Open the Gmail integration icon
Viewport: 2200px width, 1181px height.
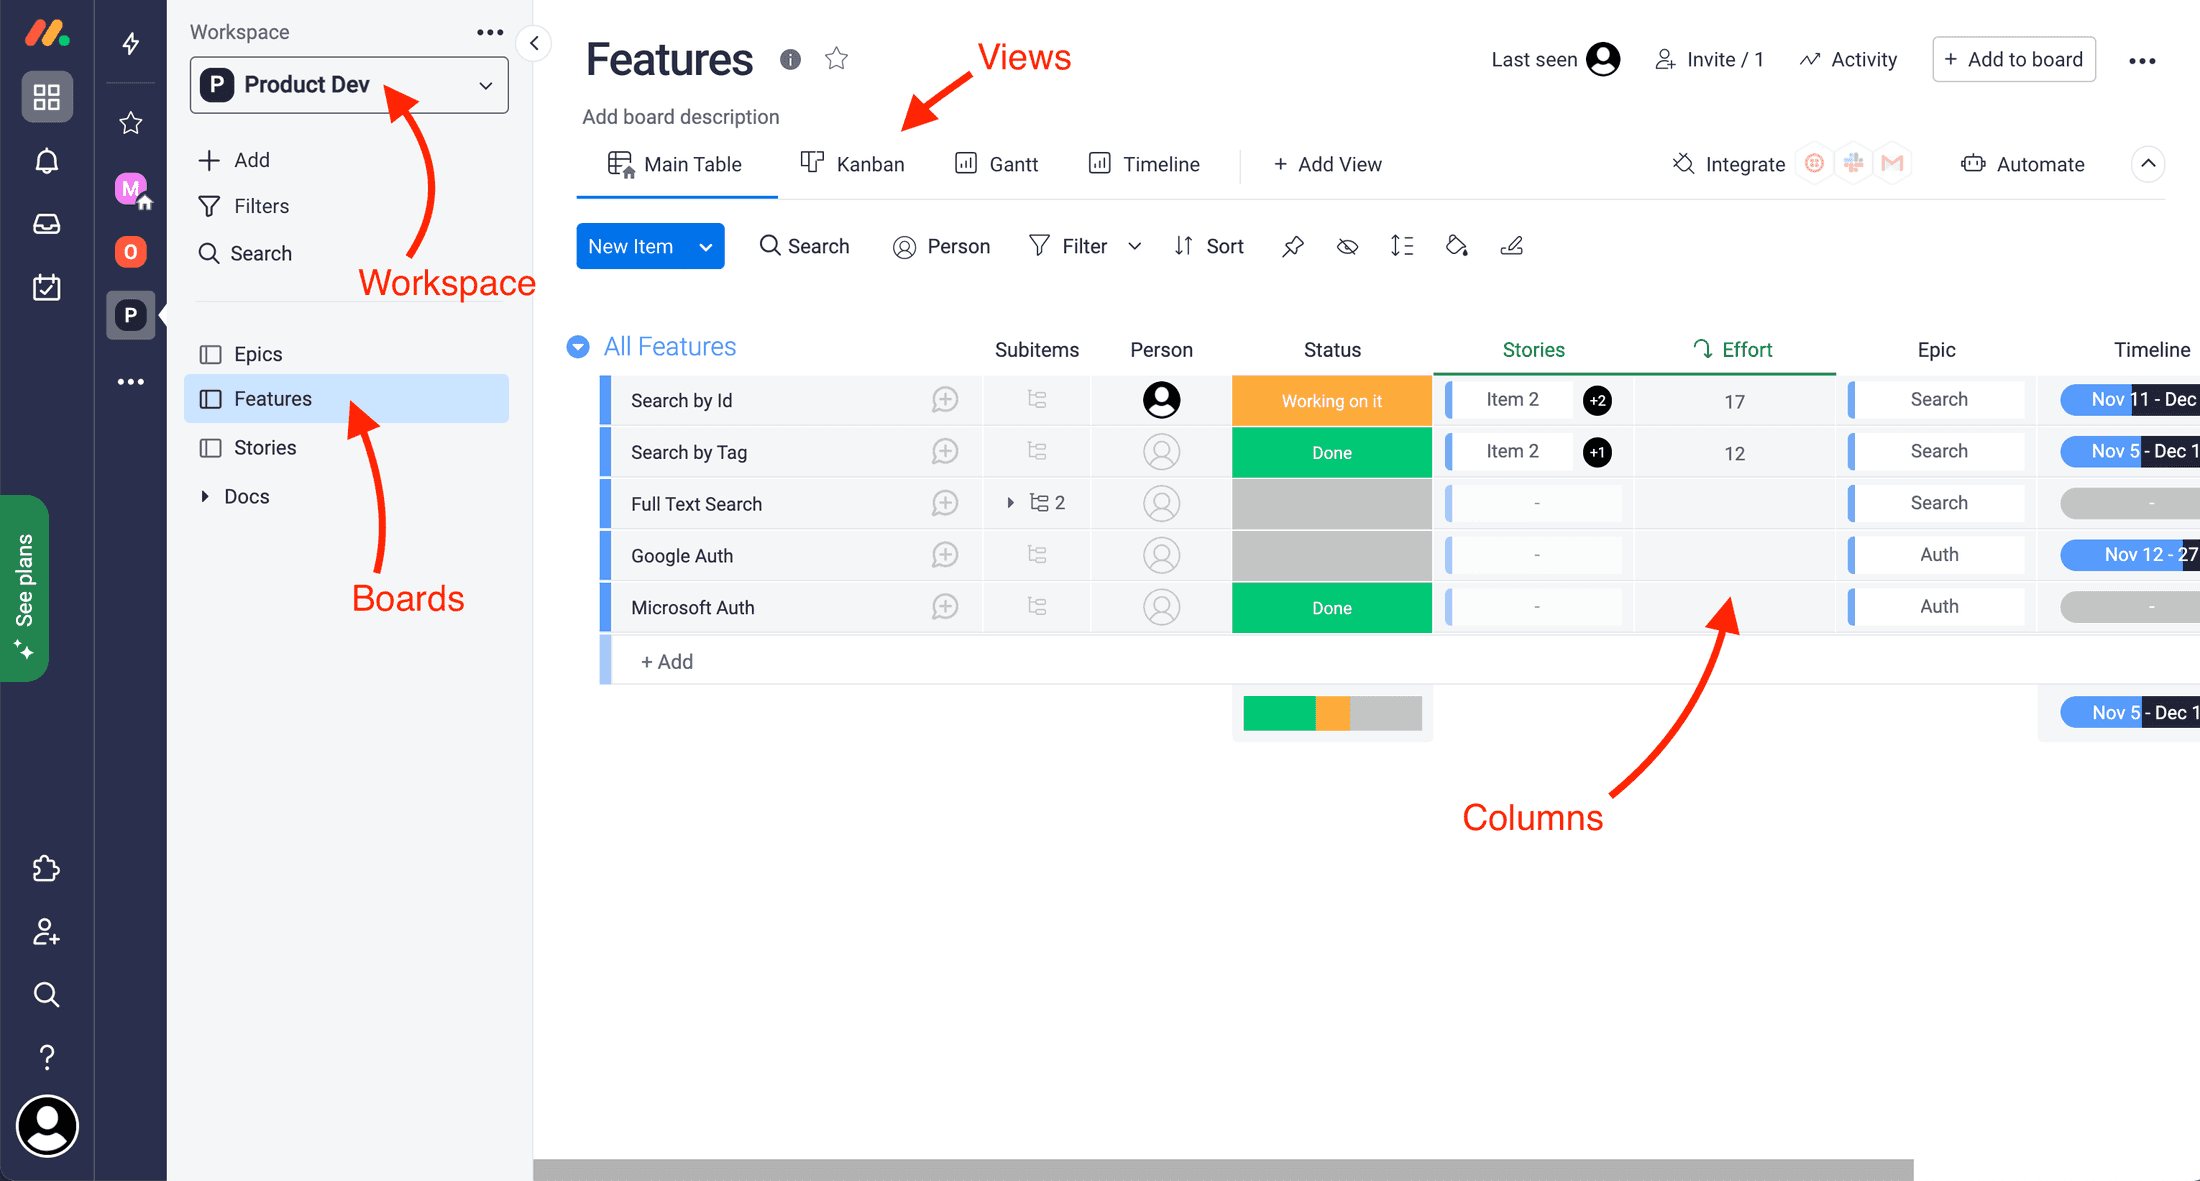(x=1892, y=163)
